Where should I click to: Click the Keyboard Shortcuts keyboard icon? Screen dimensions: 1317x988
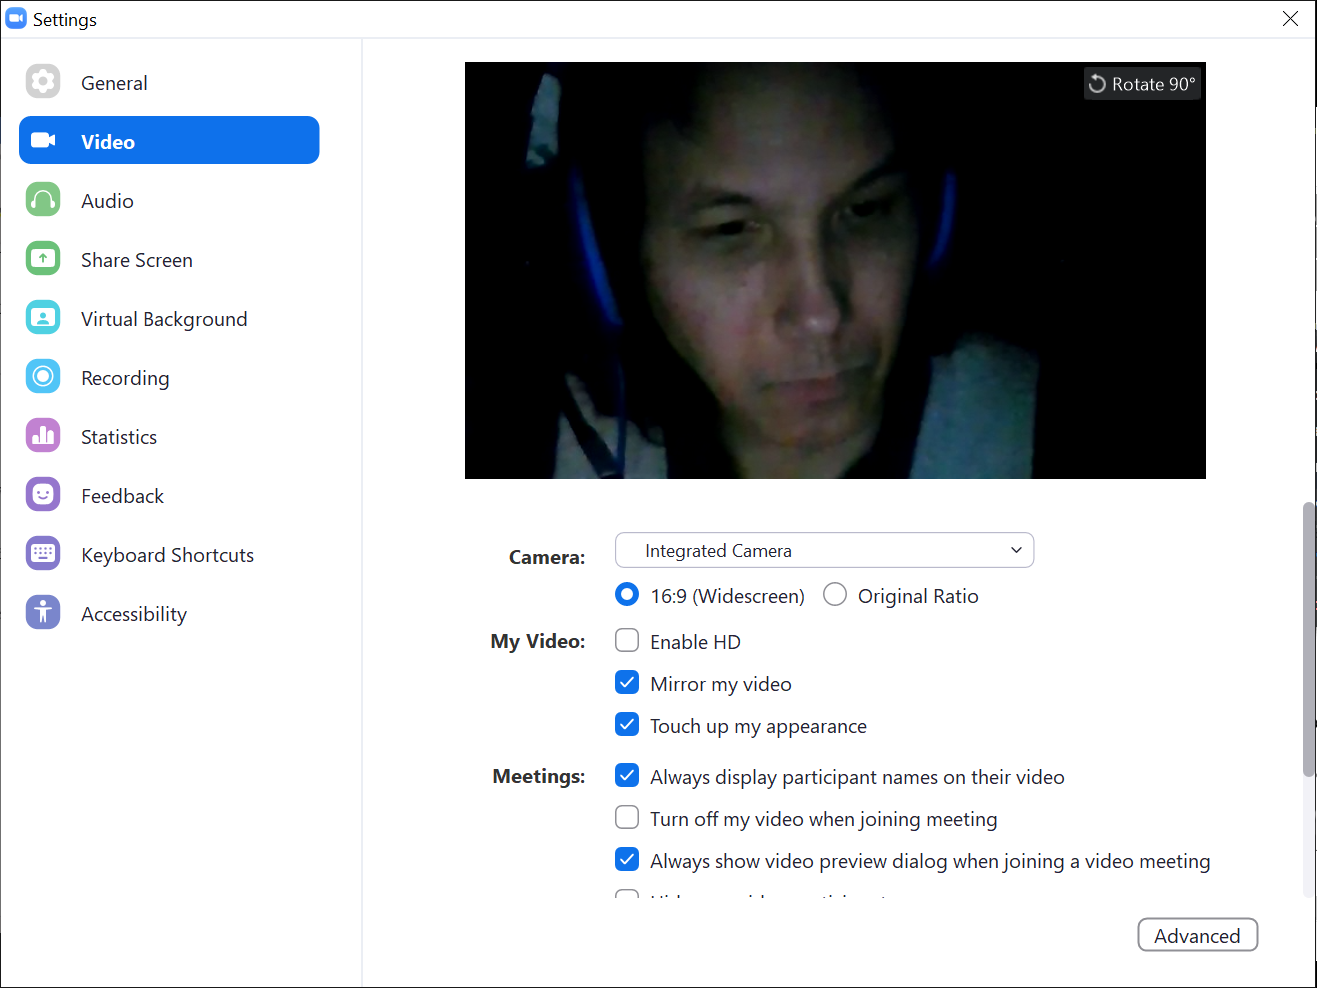43,554
